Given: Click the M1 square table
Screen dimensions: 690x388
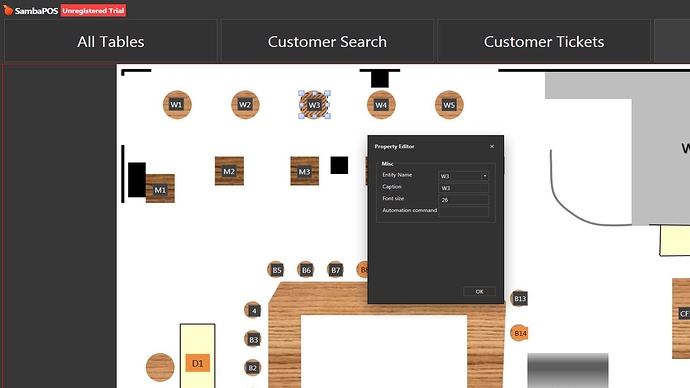Looking at the screenshot, I should coord(160,189).
